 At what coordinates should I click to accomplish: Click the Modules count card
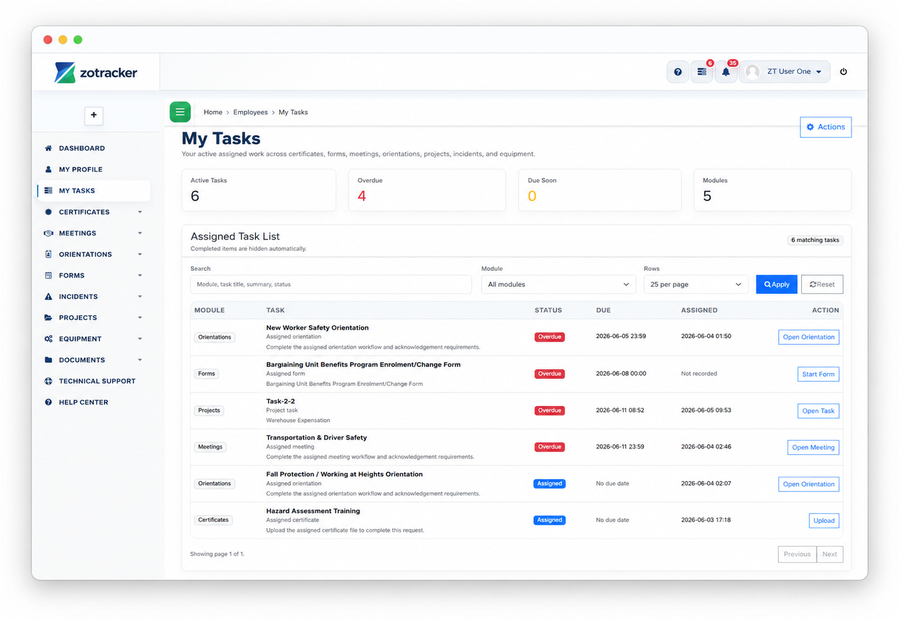(773, 190)
